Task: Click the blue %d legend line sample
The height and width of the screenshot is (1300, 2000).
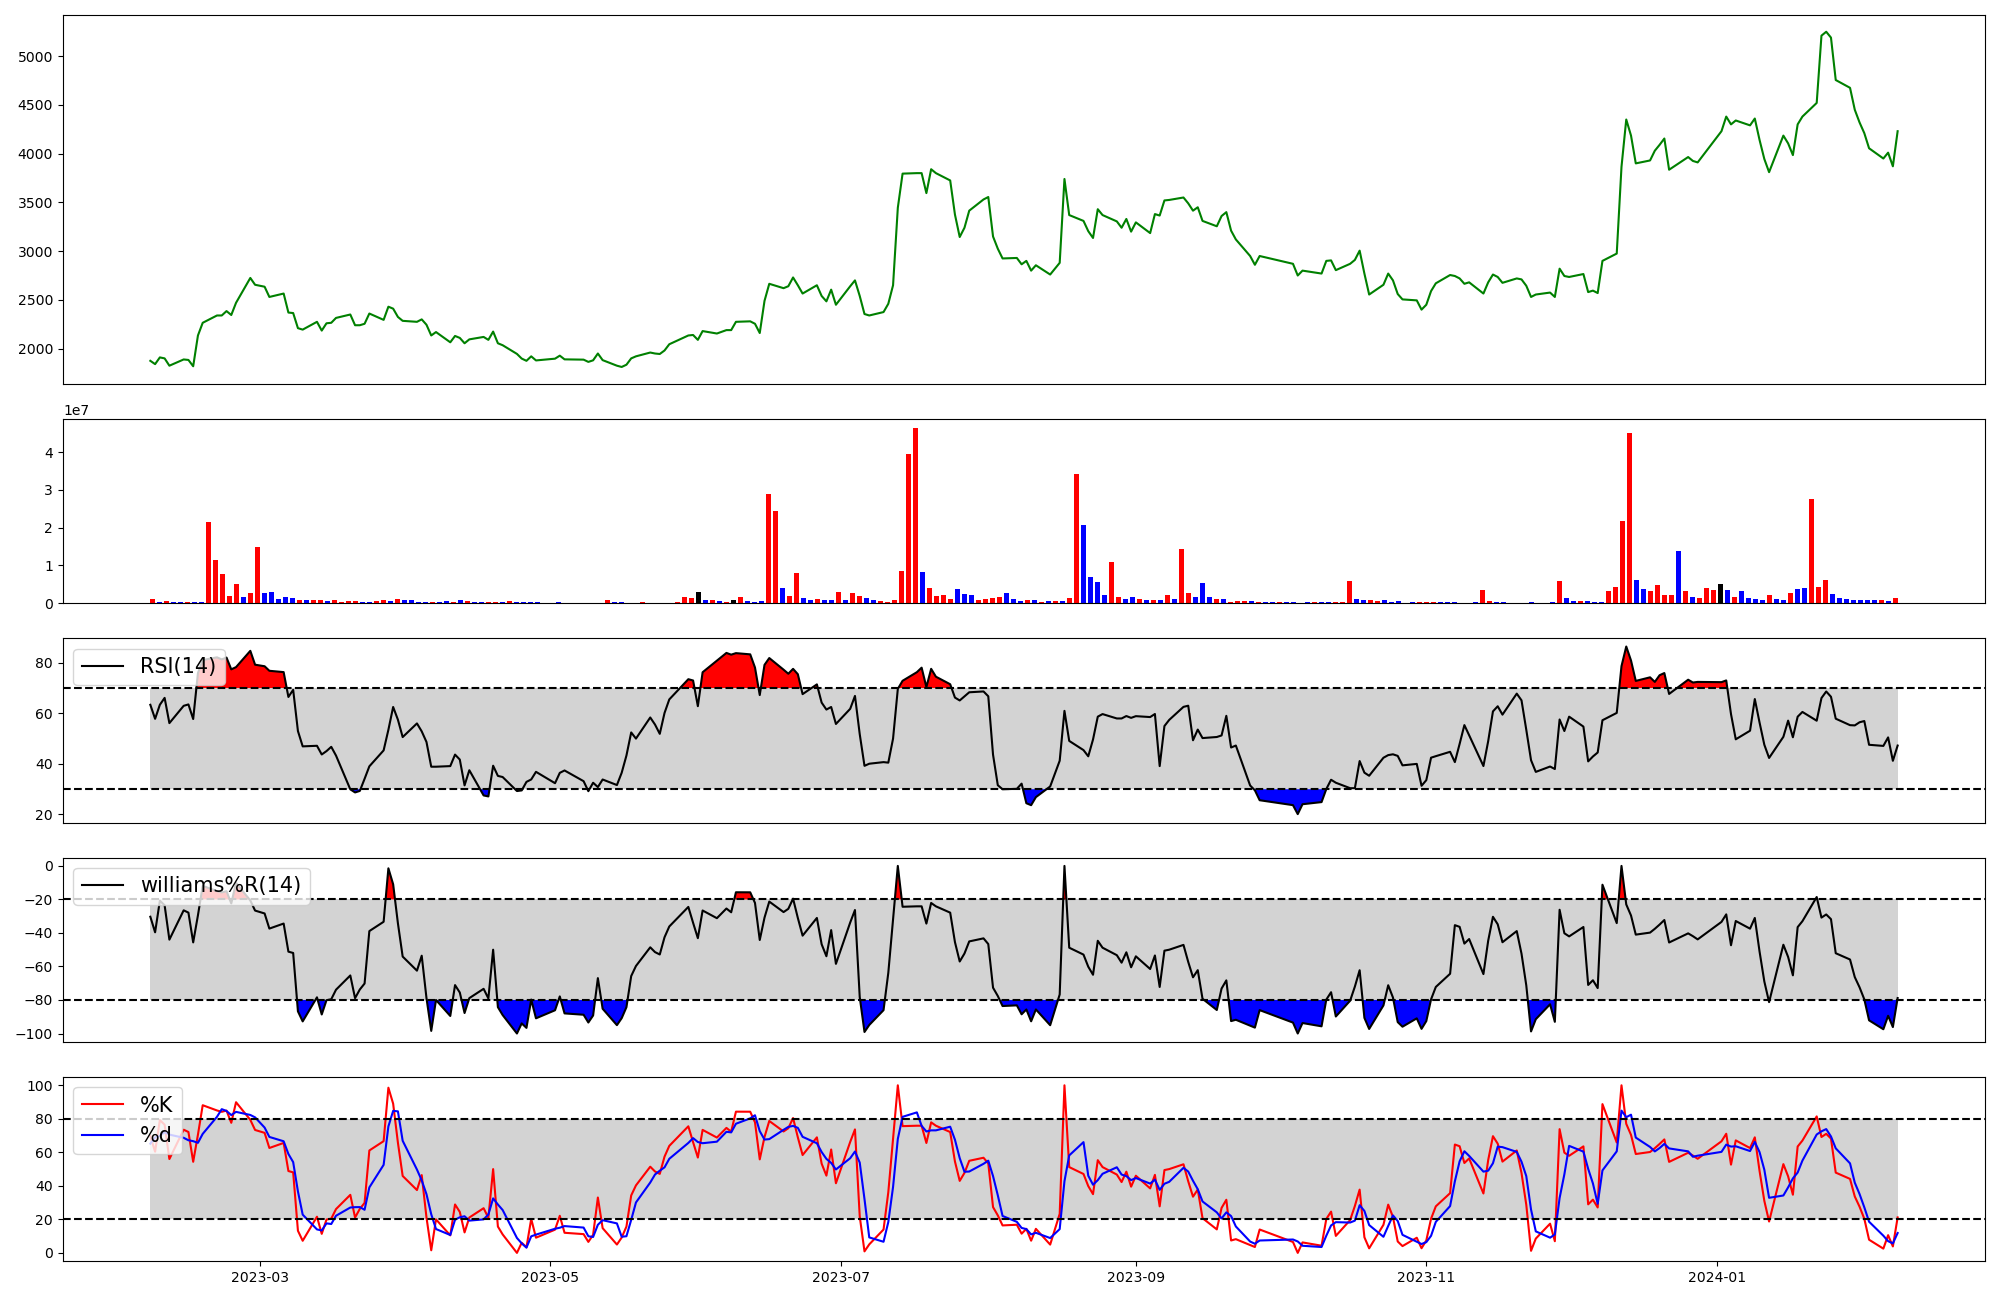Action: click(103, 1135)
